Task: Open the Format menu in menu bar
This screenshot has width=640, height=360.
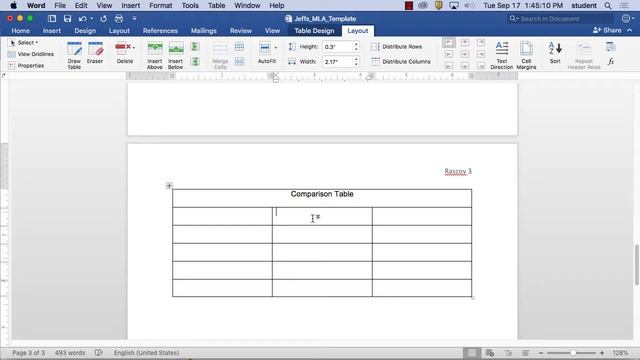Action: tap(160, 6)
